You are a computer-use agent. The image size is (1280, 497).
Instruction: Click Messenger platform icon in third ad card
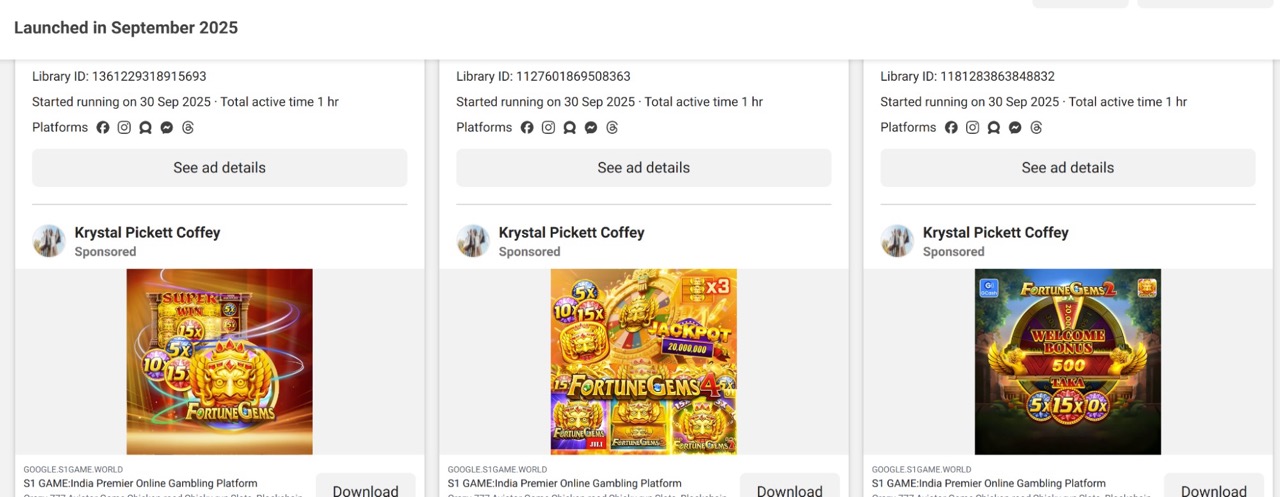[x=1014, y=127]
